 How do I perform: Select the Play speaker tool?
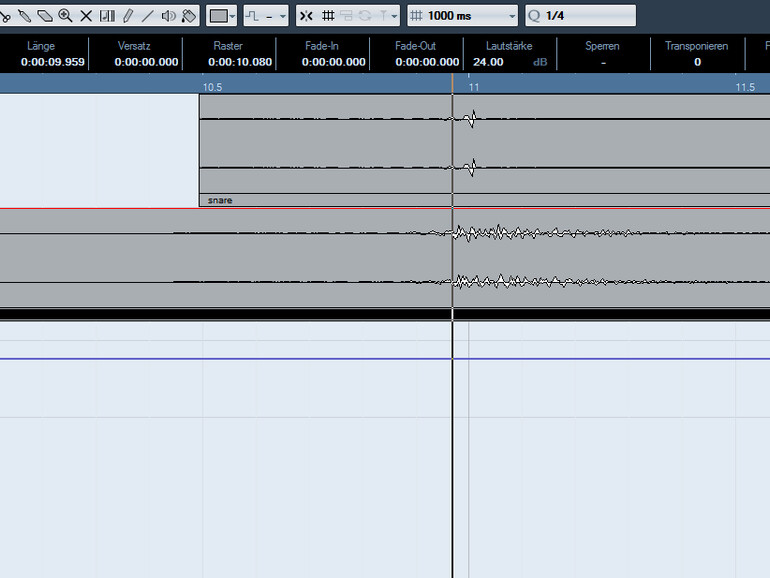(x=168, y=16)
